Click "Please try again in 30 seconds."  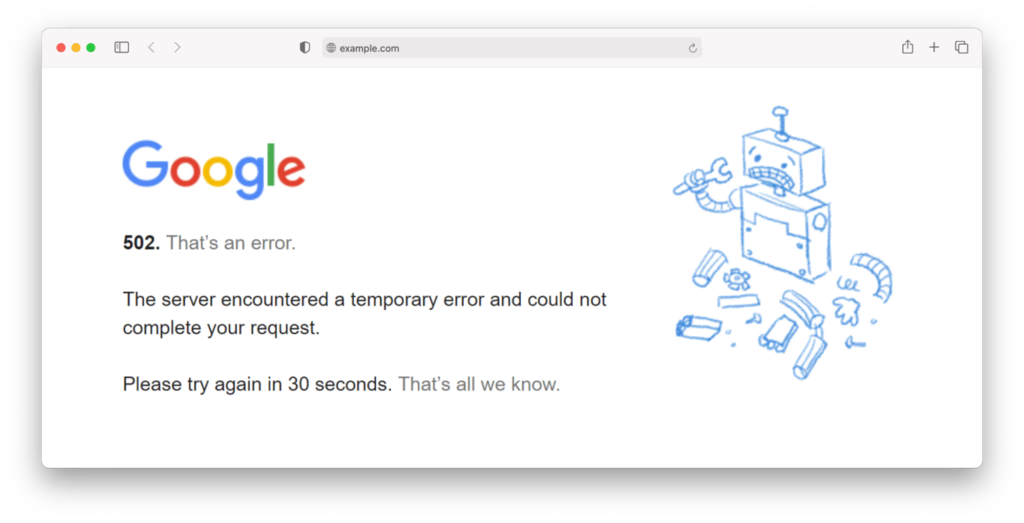(x=257, y=384)
